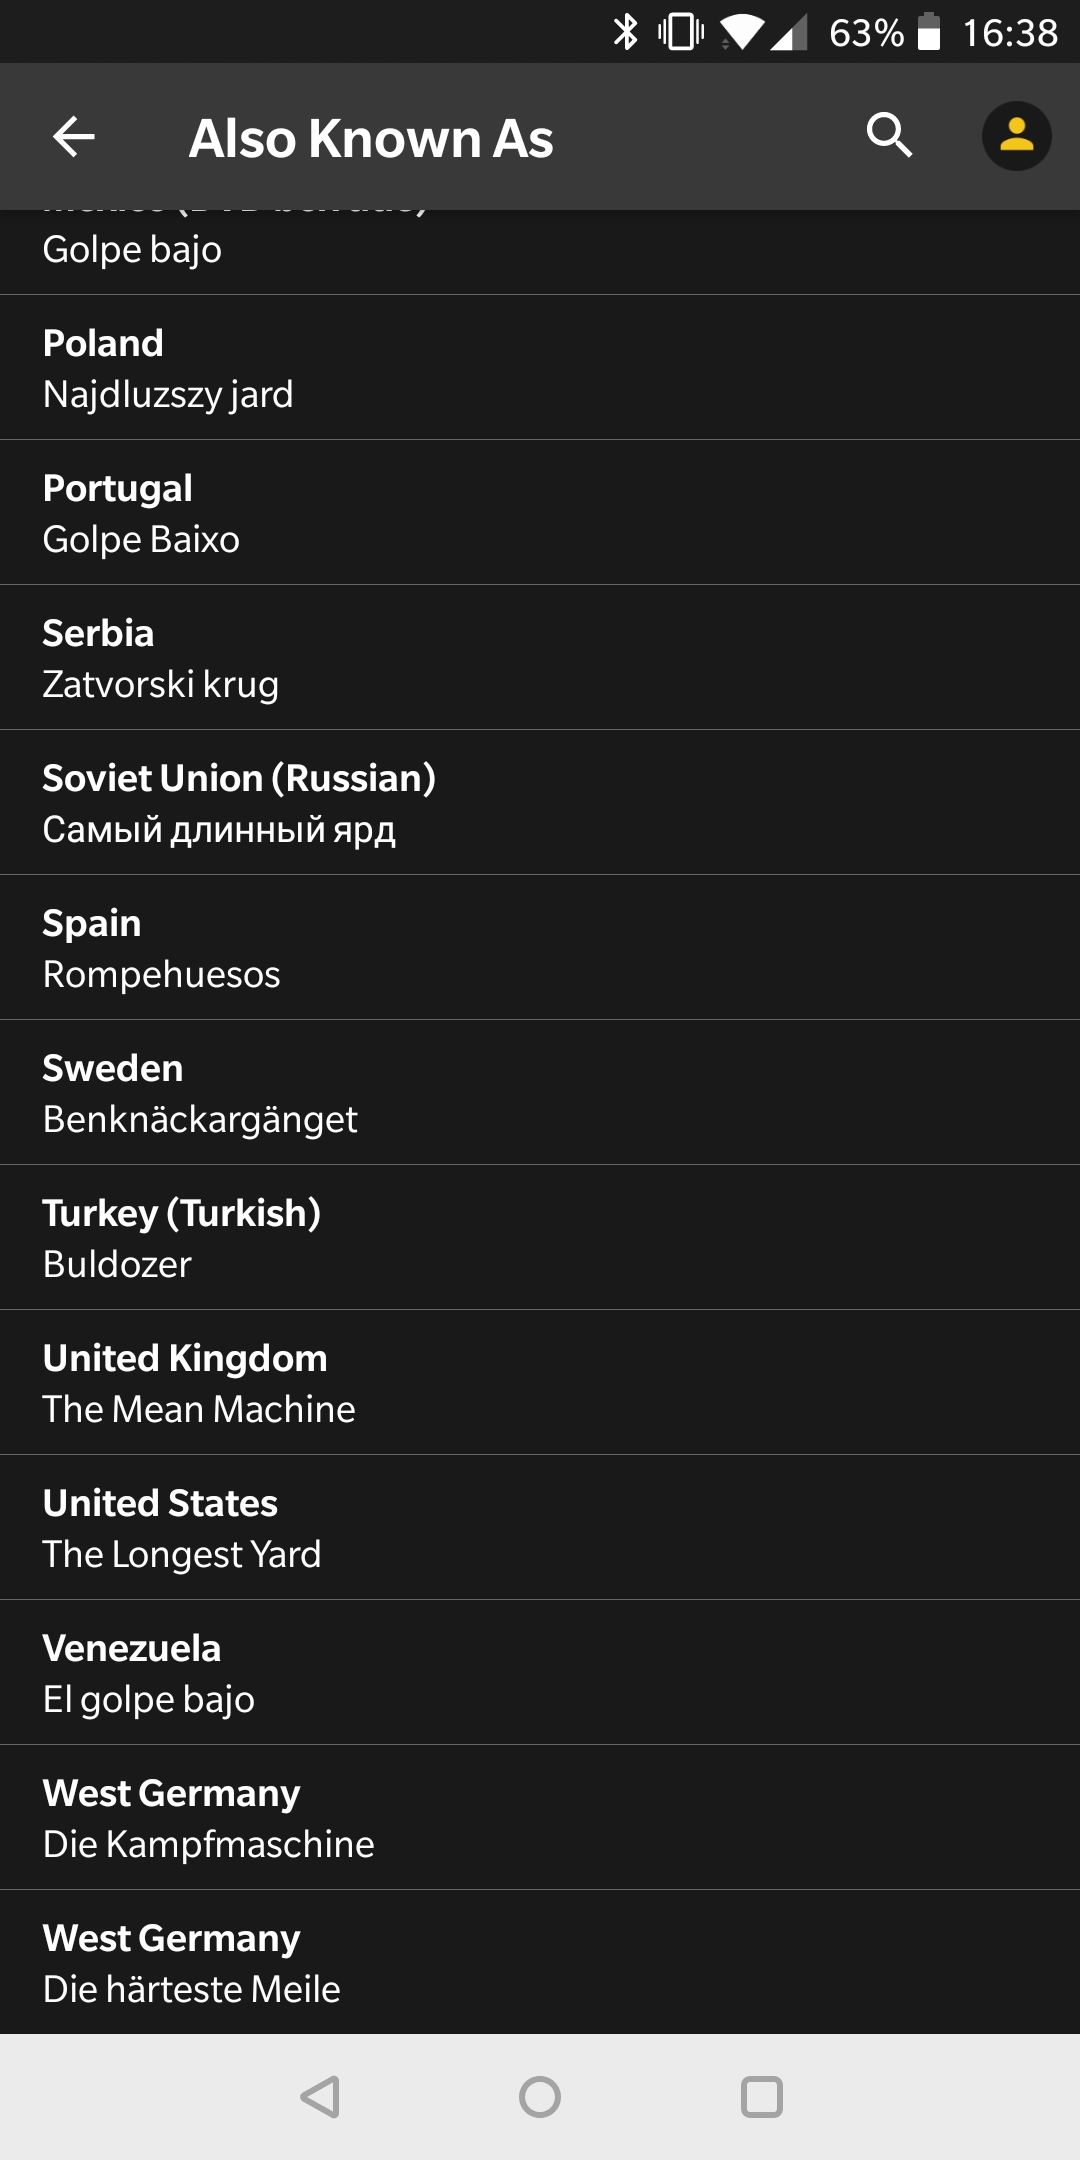1080x2160 pixels.
Task: Select the Portugal 'Golpe Baixo' entry
Action: (540, 513)
